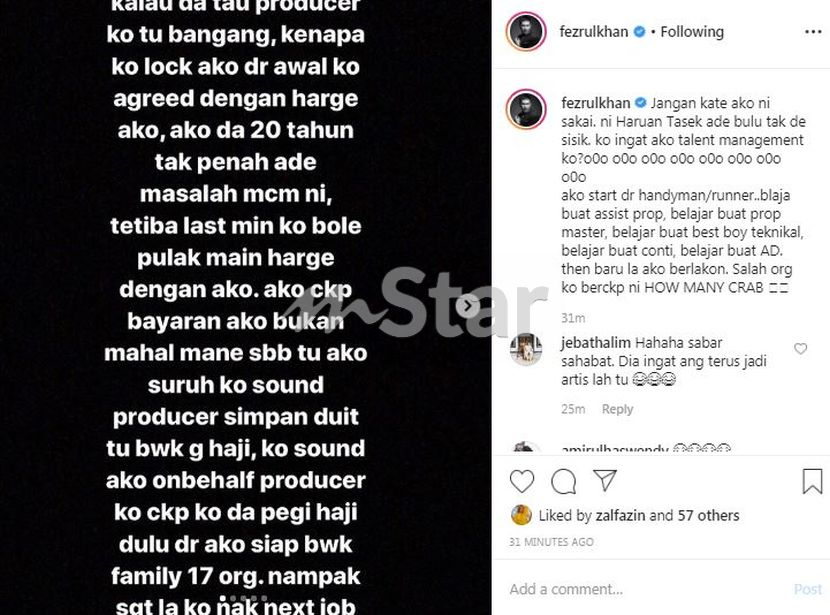The height and width of the screenshot is (615, 830).
Task: Click the fezrulkhan profile picture in the header
Action: pyautogui.click(x=526, y=32)
